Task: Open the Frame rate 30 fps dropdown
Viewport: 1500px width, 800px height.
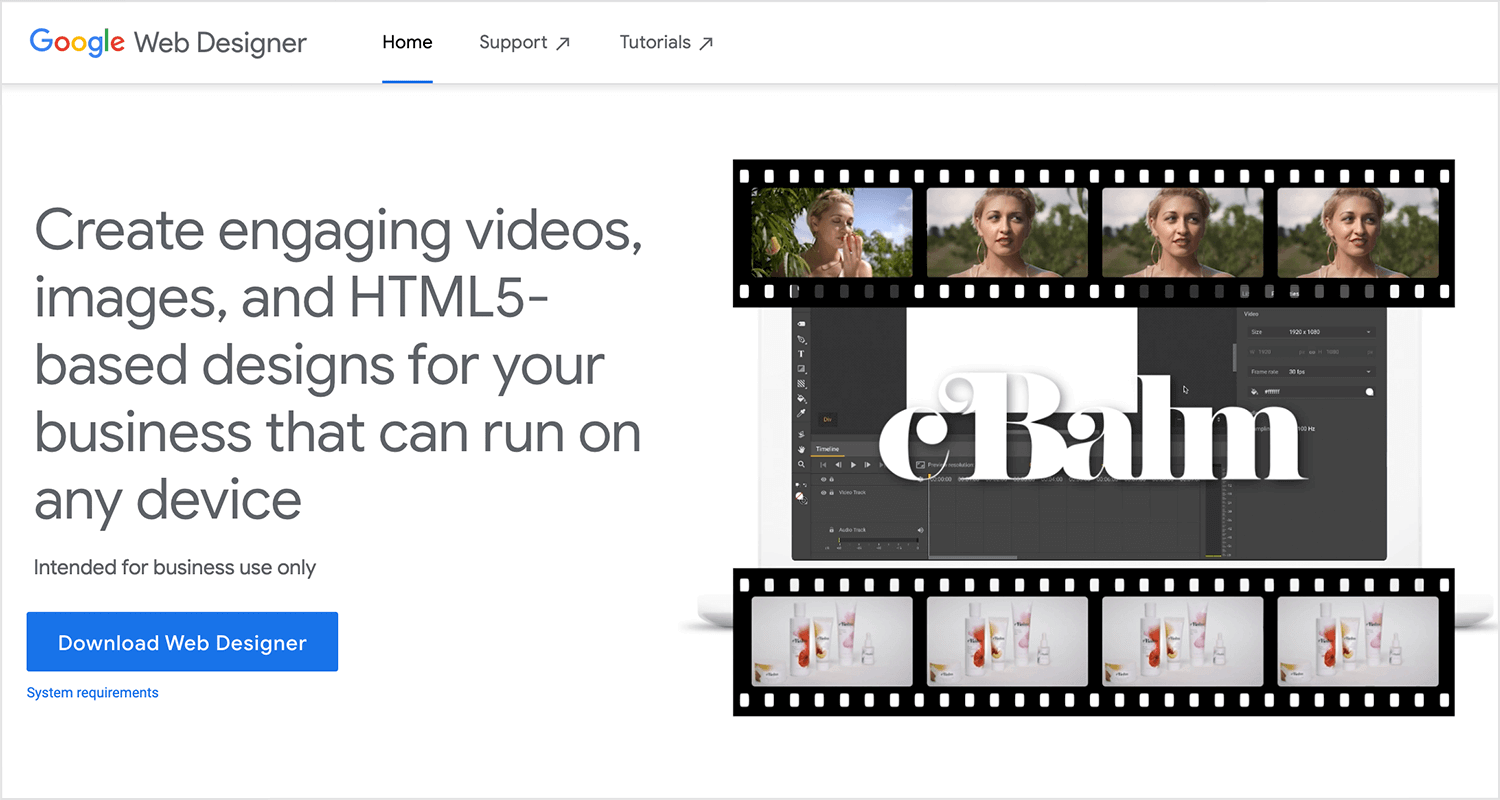Action: (1311, 372)
